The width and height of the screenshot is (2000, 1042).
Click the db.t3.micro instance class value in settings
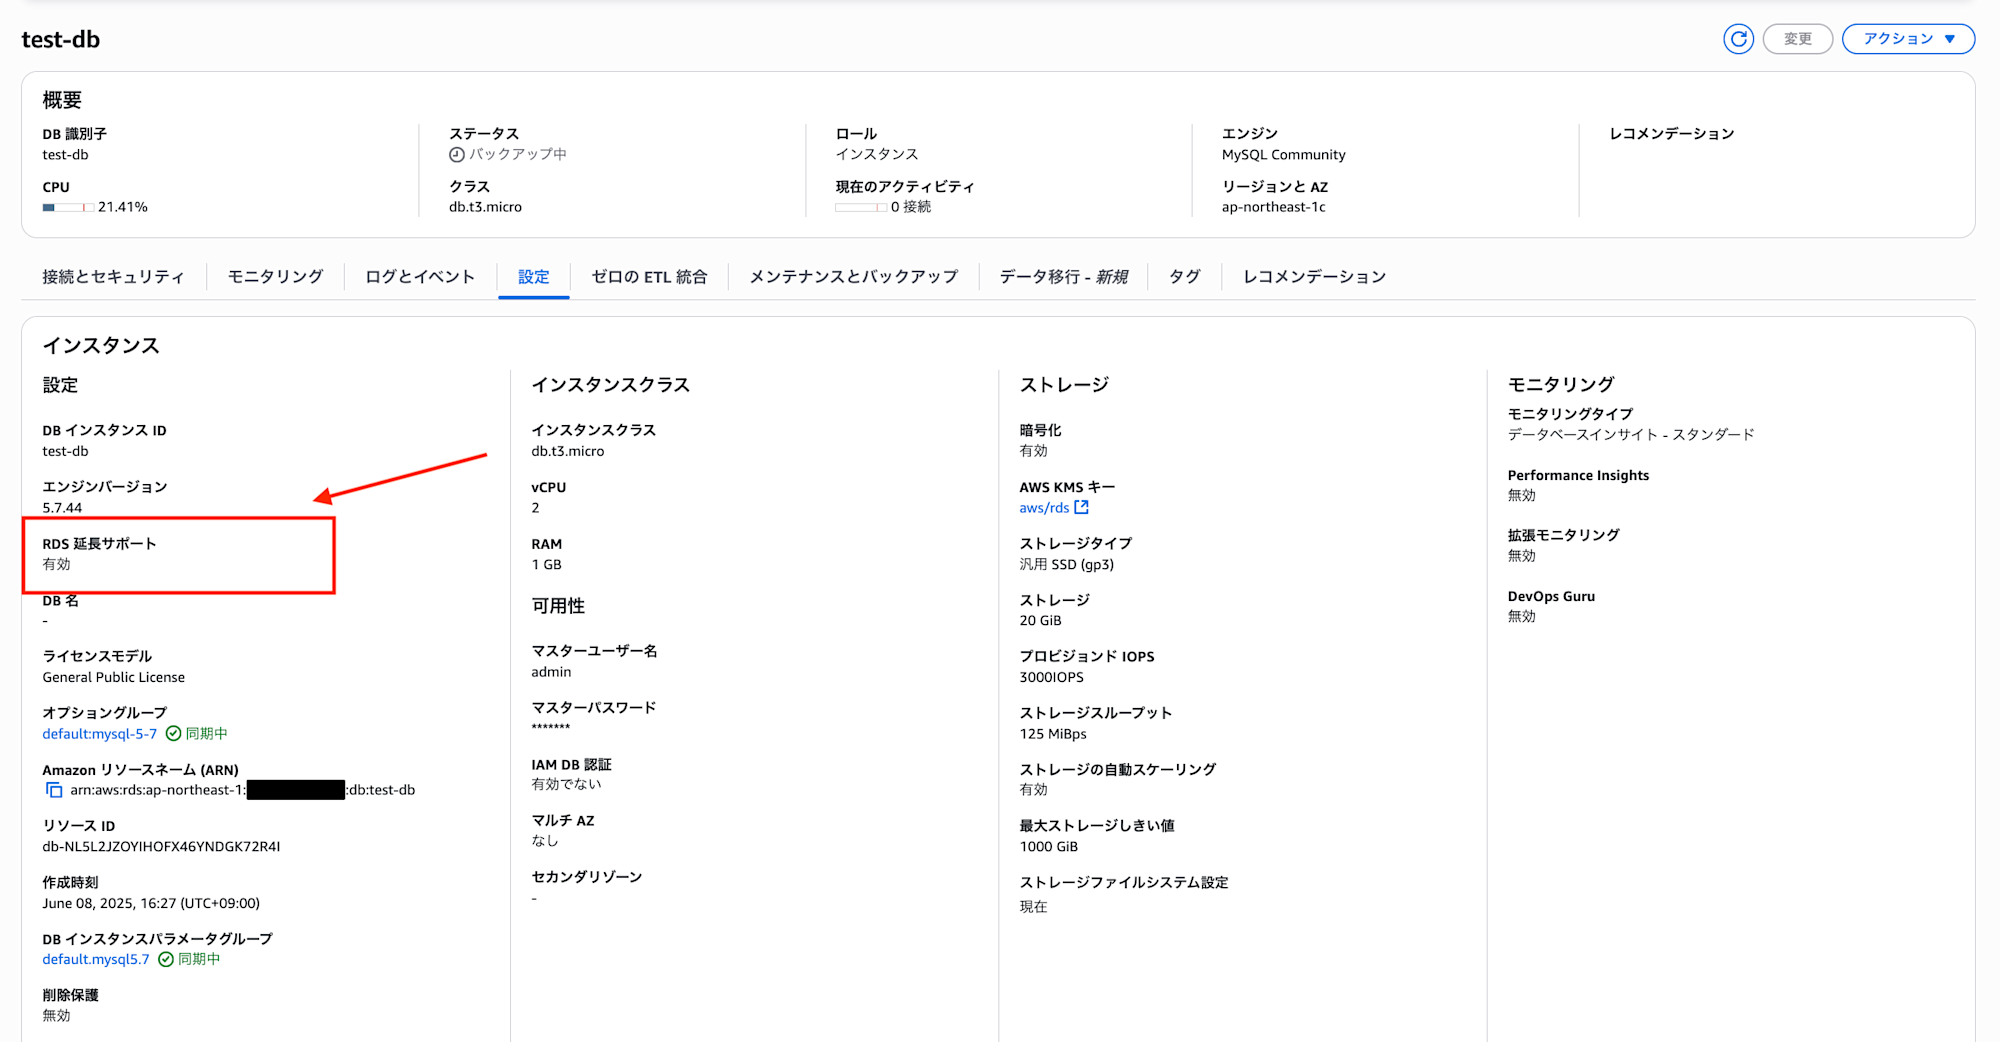[567, 451]
